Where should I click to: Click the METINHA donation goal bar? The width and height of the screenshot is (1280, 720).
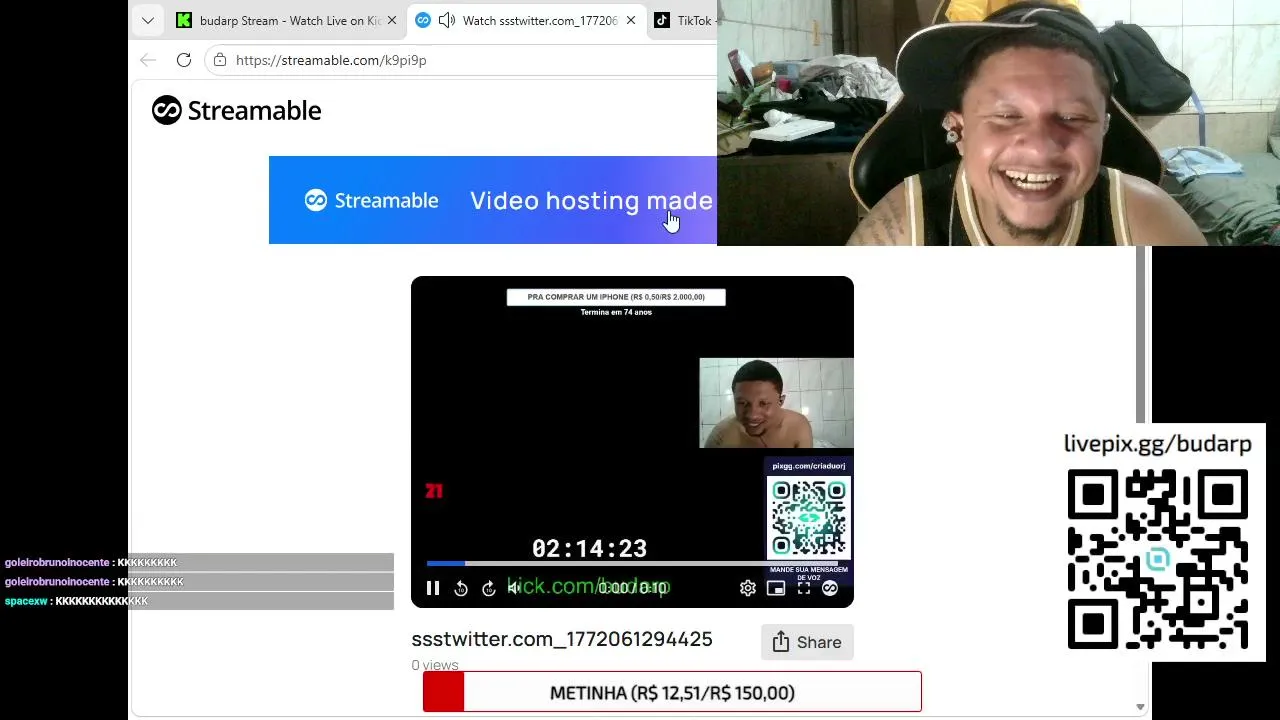(672, 692)
